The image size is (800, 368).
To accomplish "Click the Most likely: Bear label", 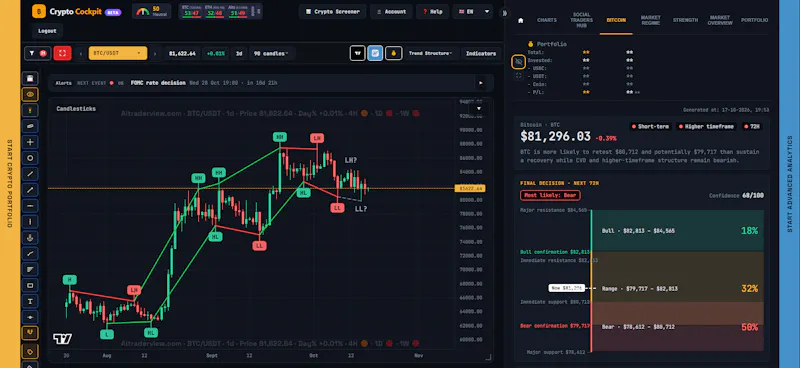I will (x=550, y=195).
